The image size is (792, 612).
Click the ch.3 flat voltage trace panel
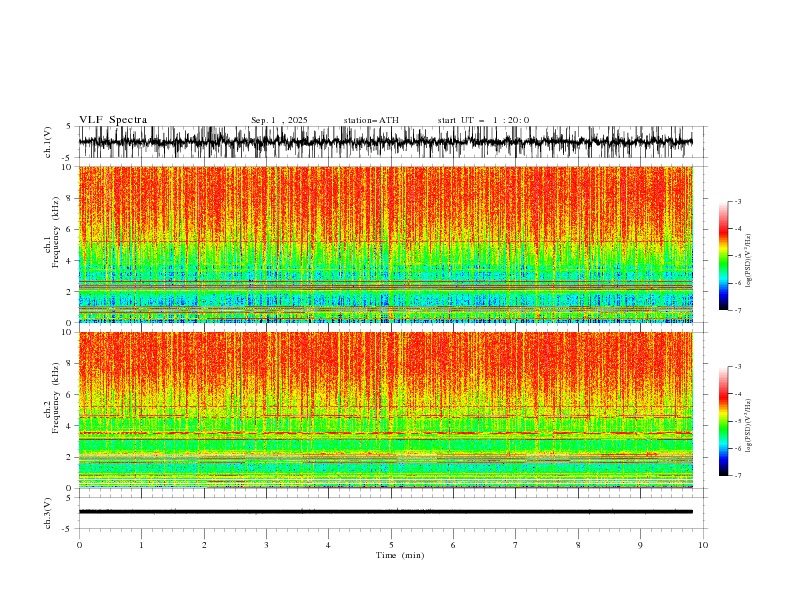point(391,513)
